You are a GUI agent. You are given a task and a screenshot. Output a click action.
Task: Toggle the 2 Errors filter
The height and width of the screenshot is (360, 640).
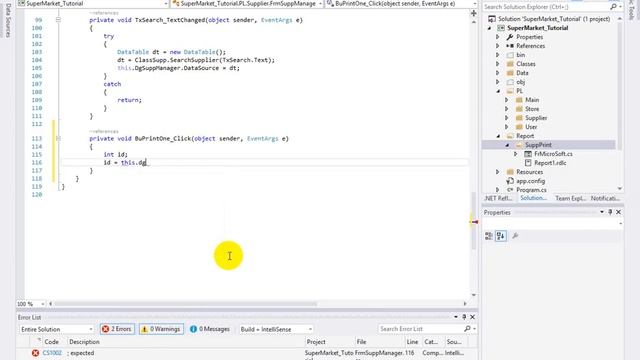click(117, 329)
